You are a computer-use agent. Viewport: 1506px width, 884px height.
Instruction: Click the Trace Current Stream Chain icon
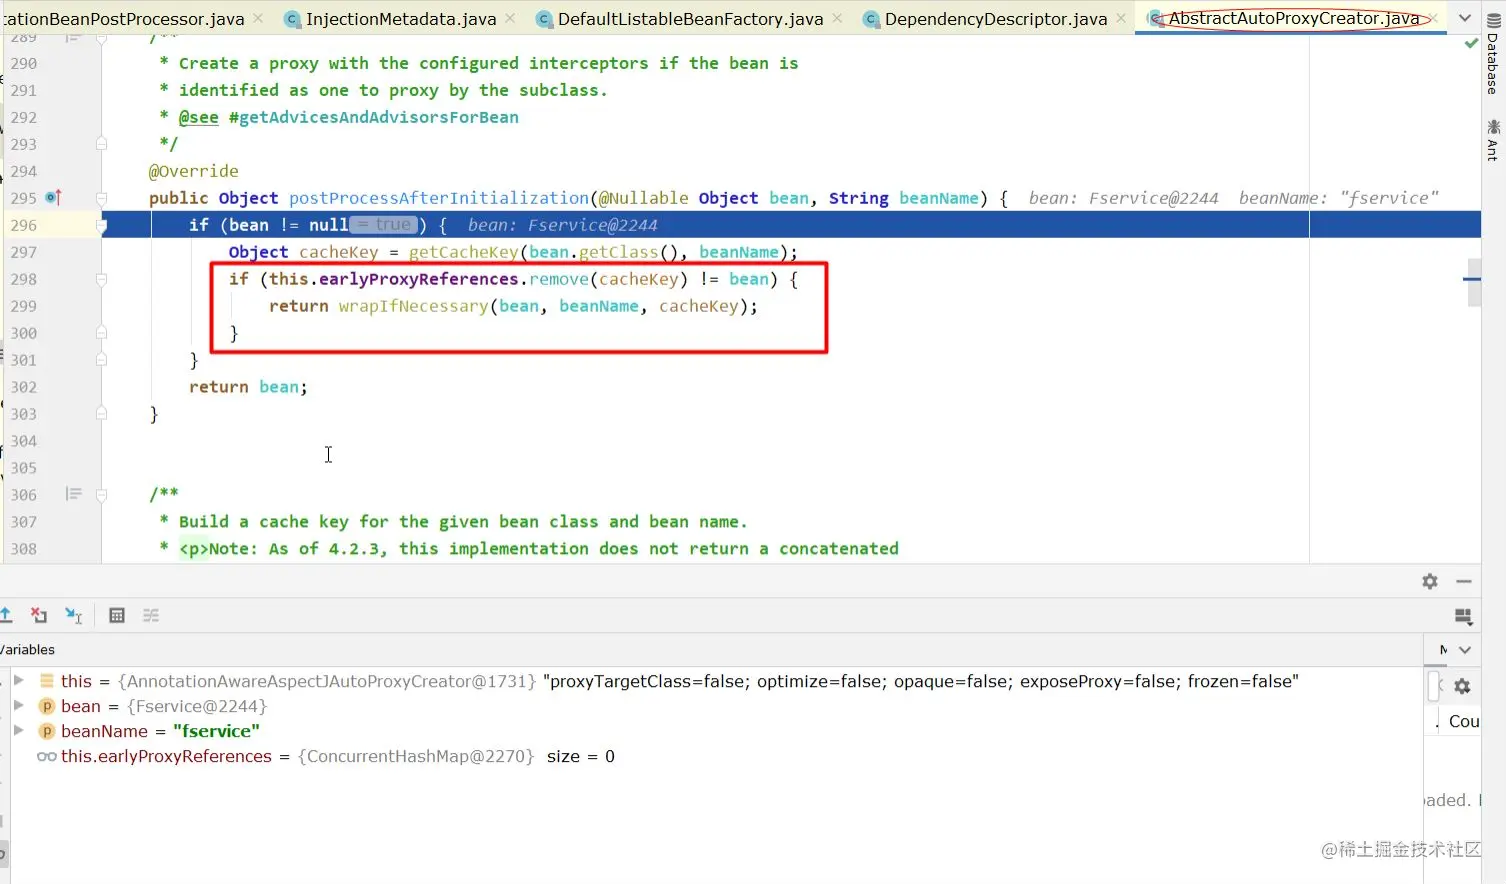151,615
